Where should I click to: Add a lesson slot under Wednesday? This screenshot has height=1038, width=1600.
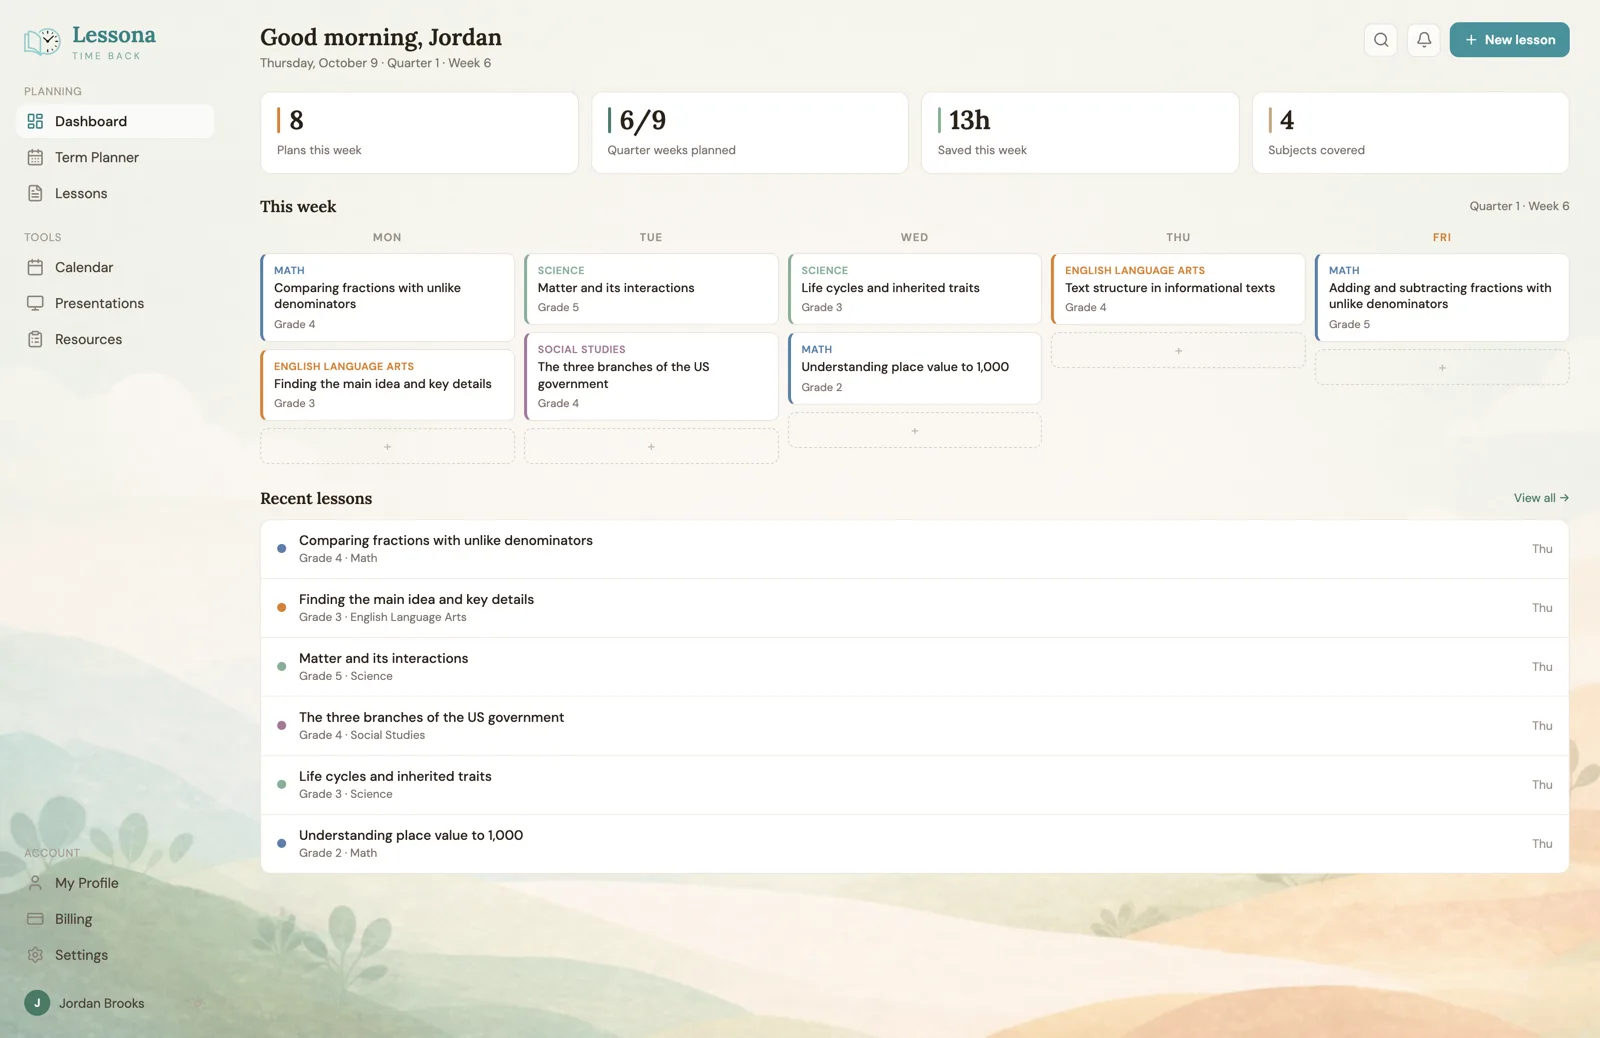coord(915,430)
